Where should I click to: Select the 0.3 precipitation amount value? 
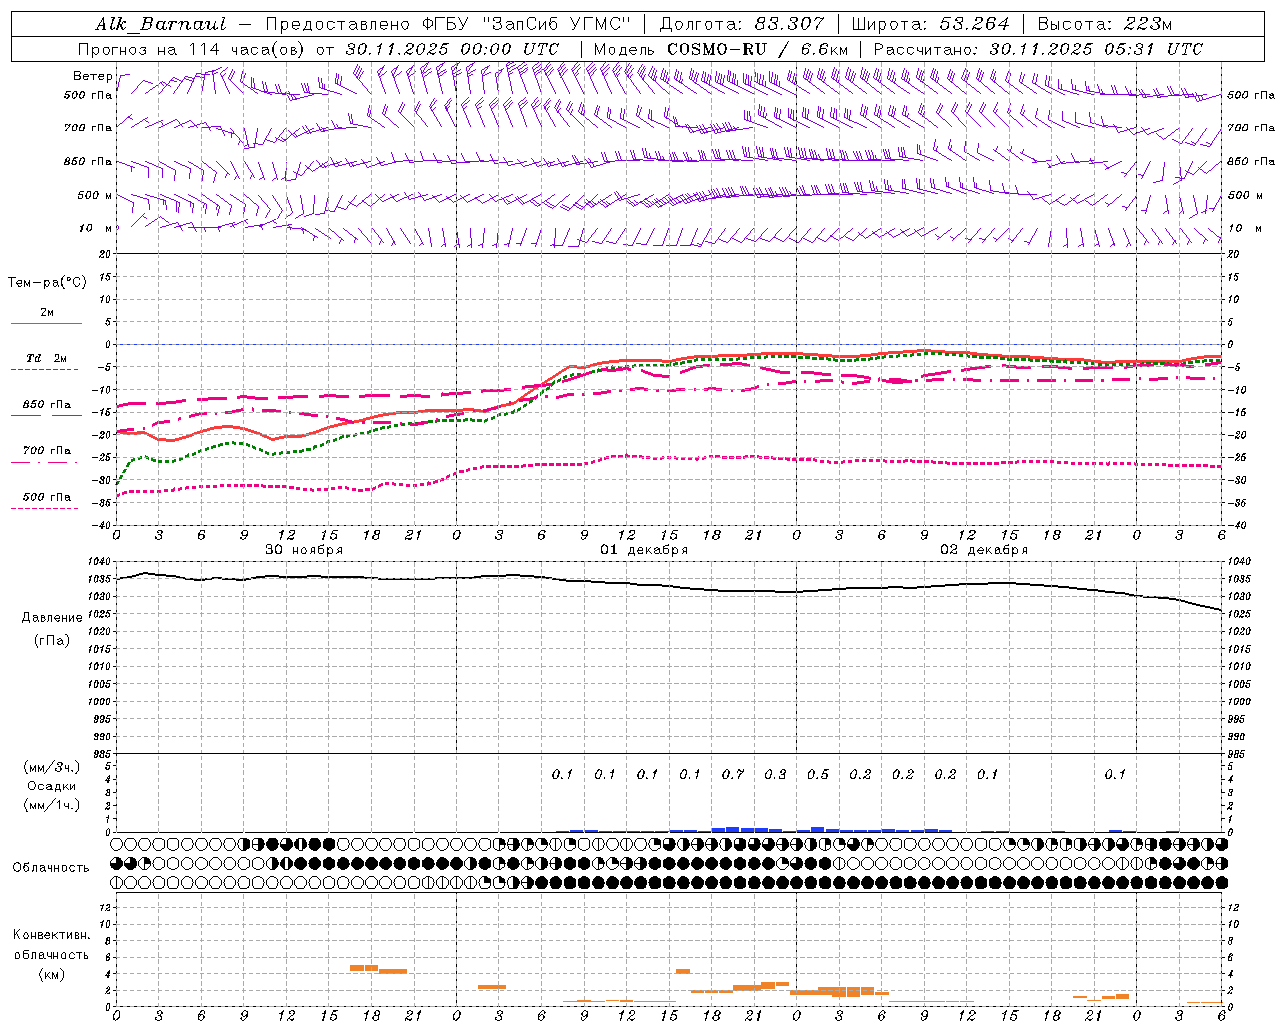click(x=775, y=774)
